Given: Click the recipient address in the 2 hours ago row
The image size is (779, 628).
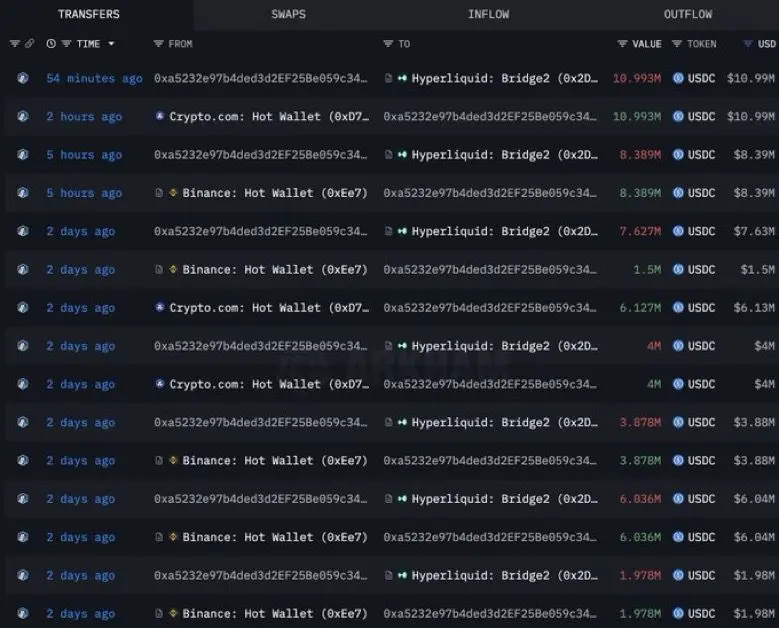Looking at the screenshot, I should (490, 116).
